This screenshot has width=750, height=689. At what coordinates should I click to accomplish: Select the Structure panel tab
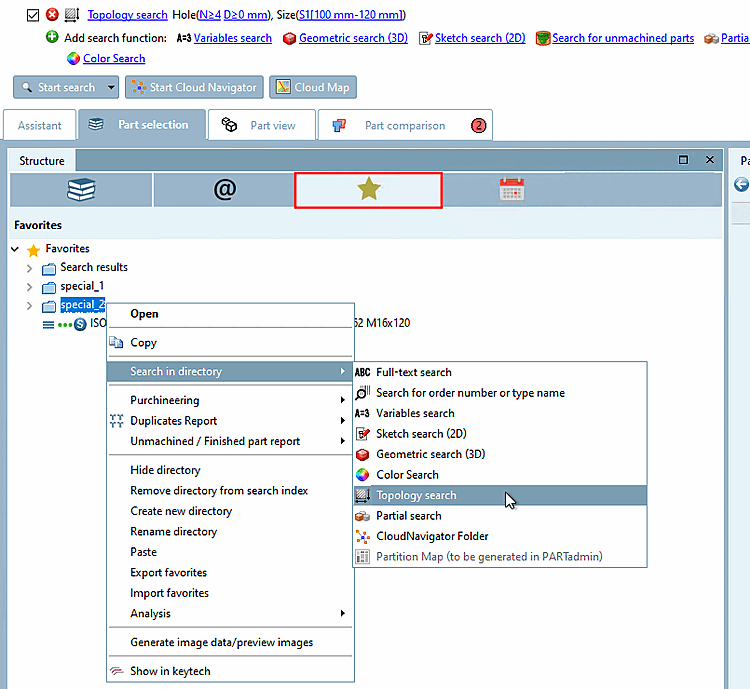[42, 161]
